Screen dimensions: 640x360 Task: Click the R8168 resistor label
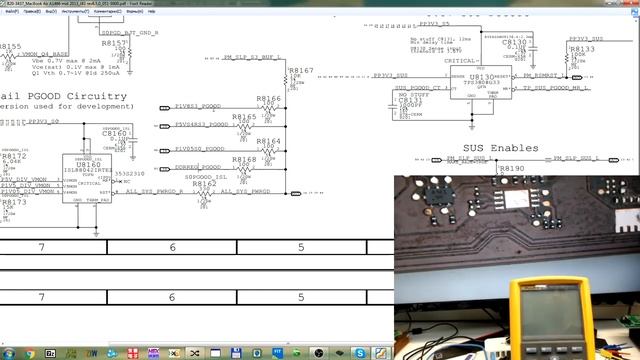point(244,159)
